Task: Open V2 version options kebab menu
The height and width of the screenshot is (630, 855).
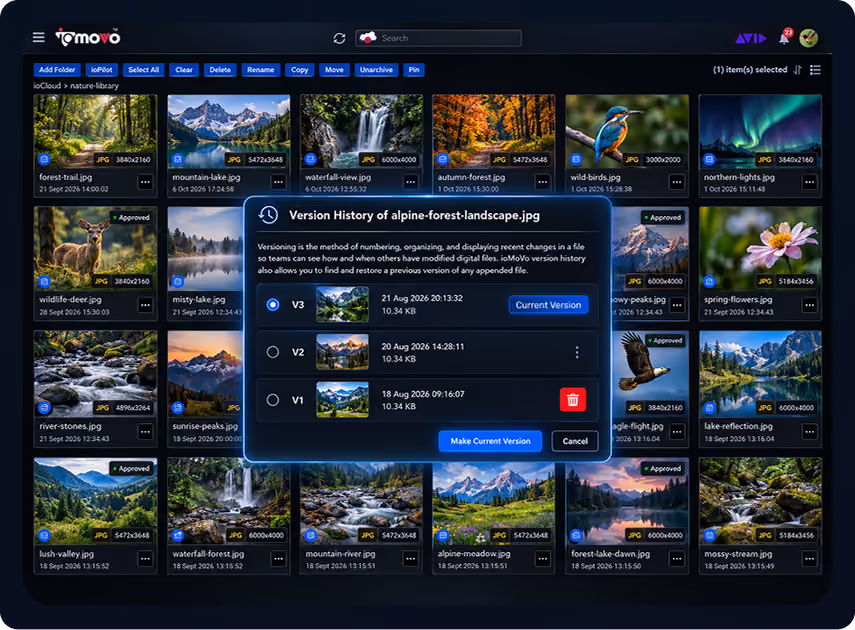Action: [577, 352]
